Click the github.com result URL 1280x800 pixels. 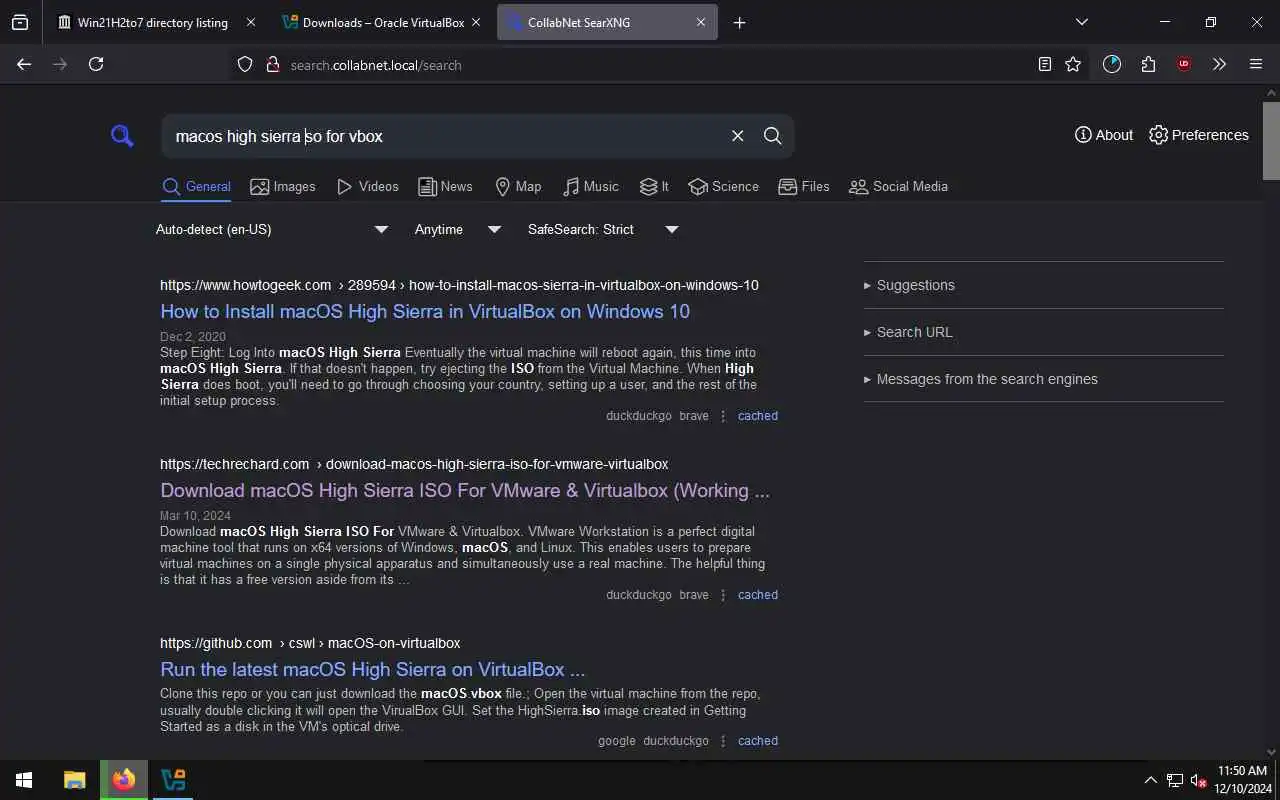tap(310, 643)
